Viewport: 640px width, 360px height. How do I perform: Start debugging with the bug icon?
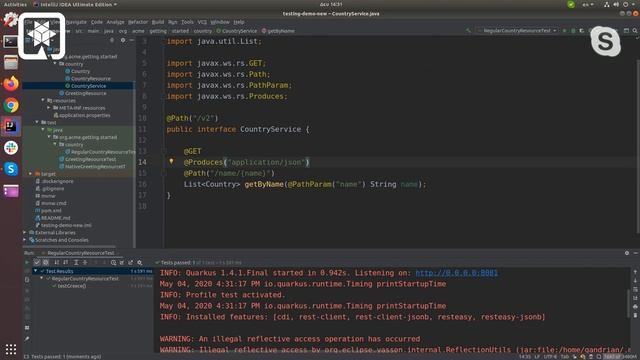point(573,31)
